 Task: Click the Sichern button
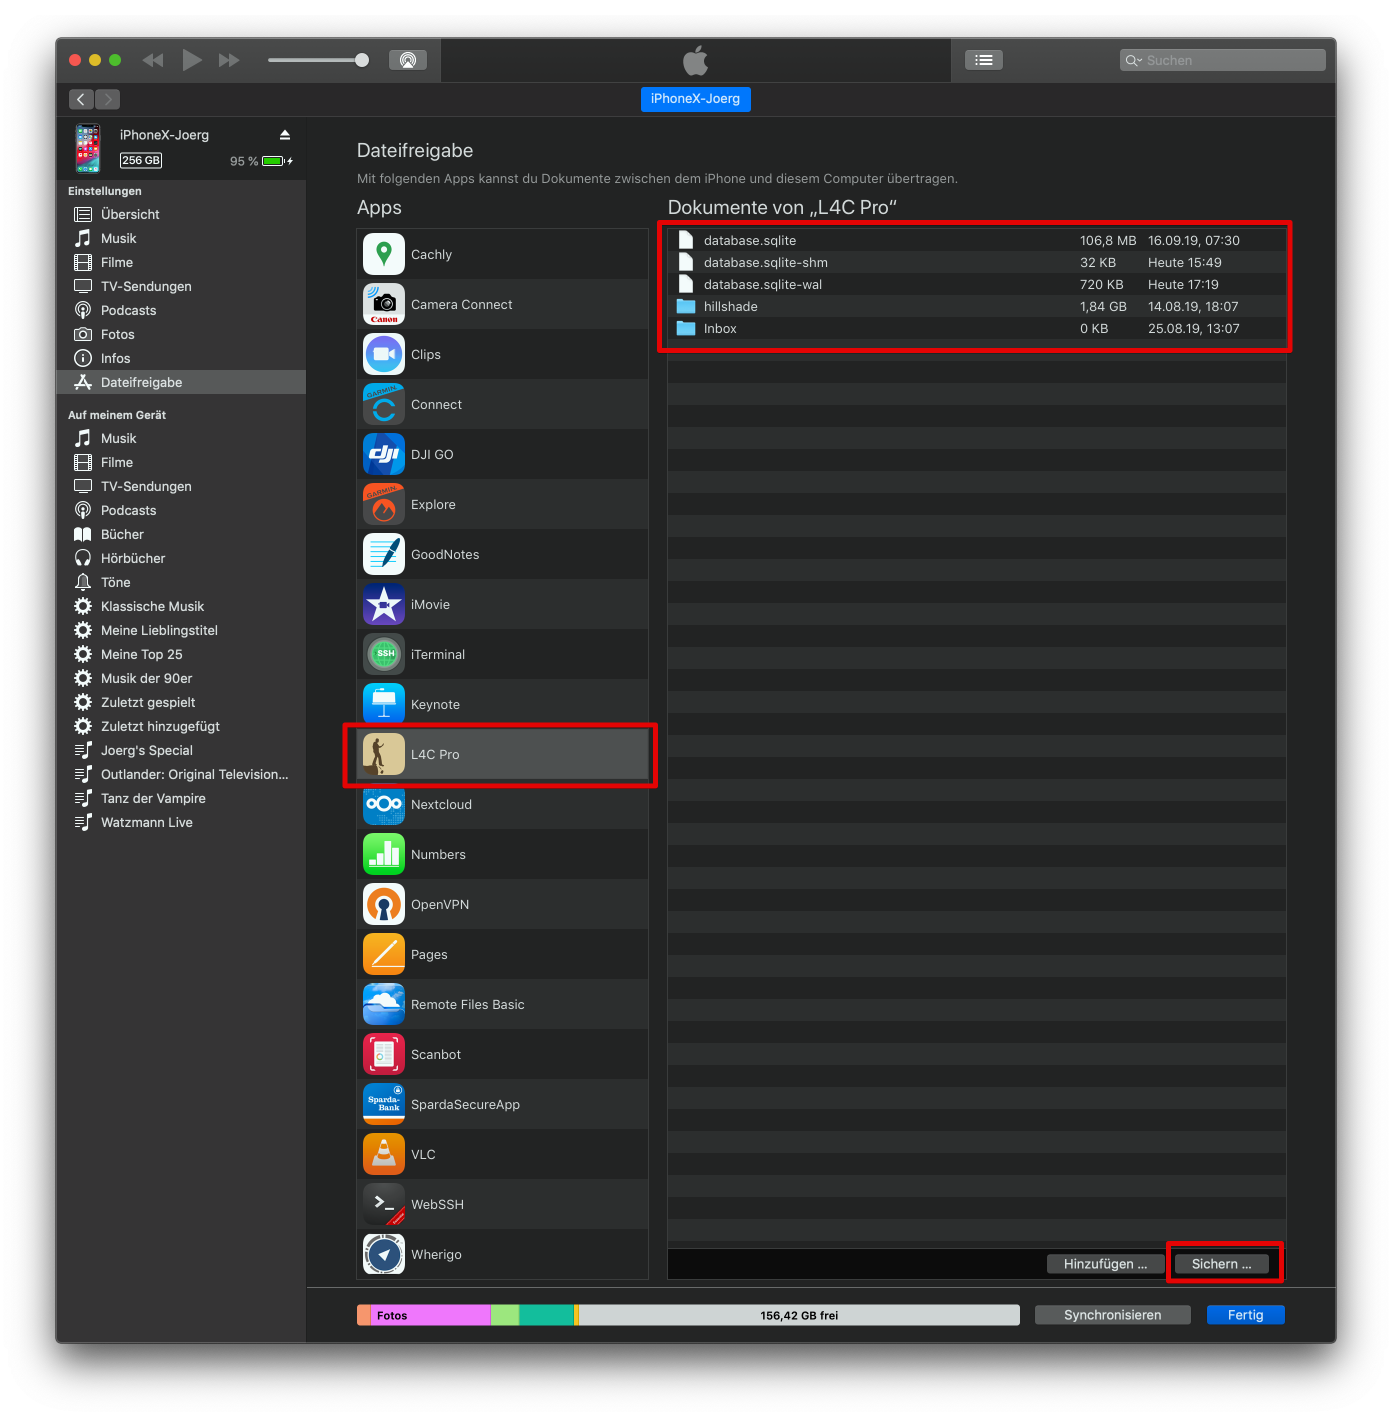tap(1221, 1264)
